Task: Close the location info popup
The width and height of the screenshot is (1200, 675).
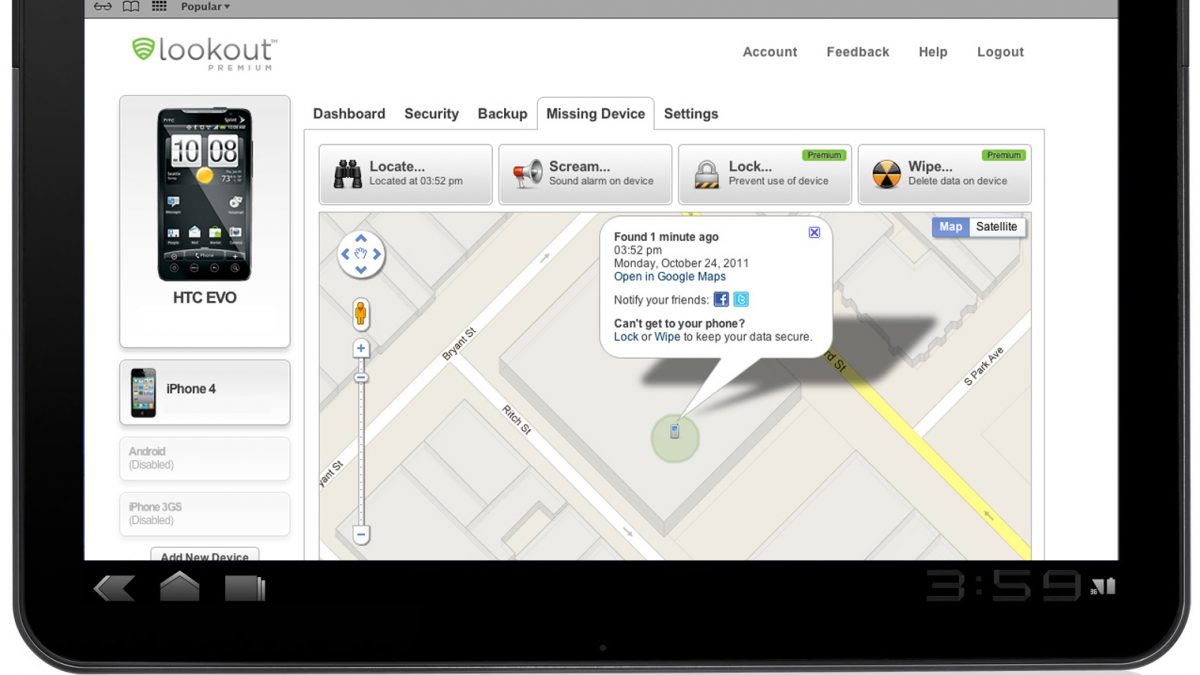Action: click(814, 232)
